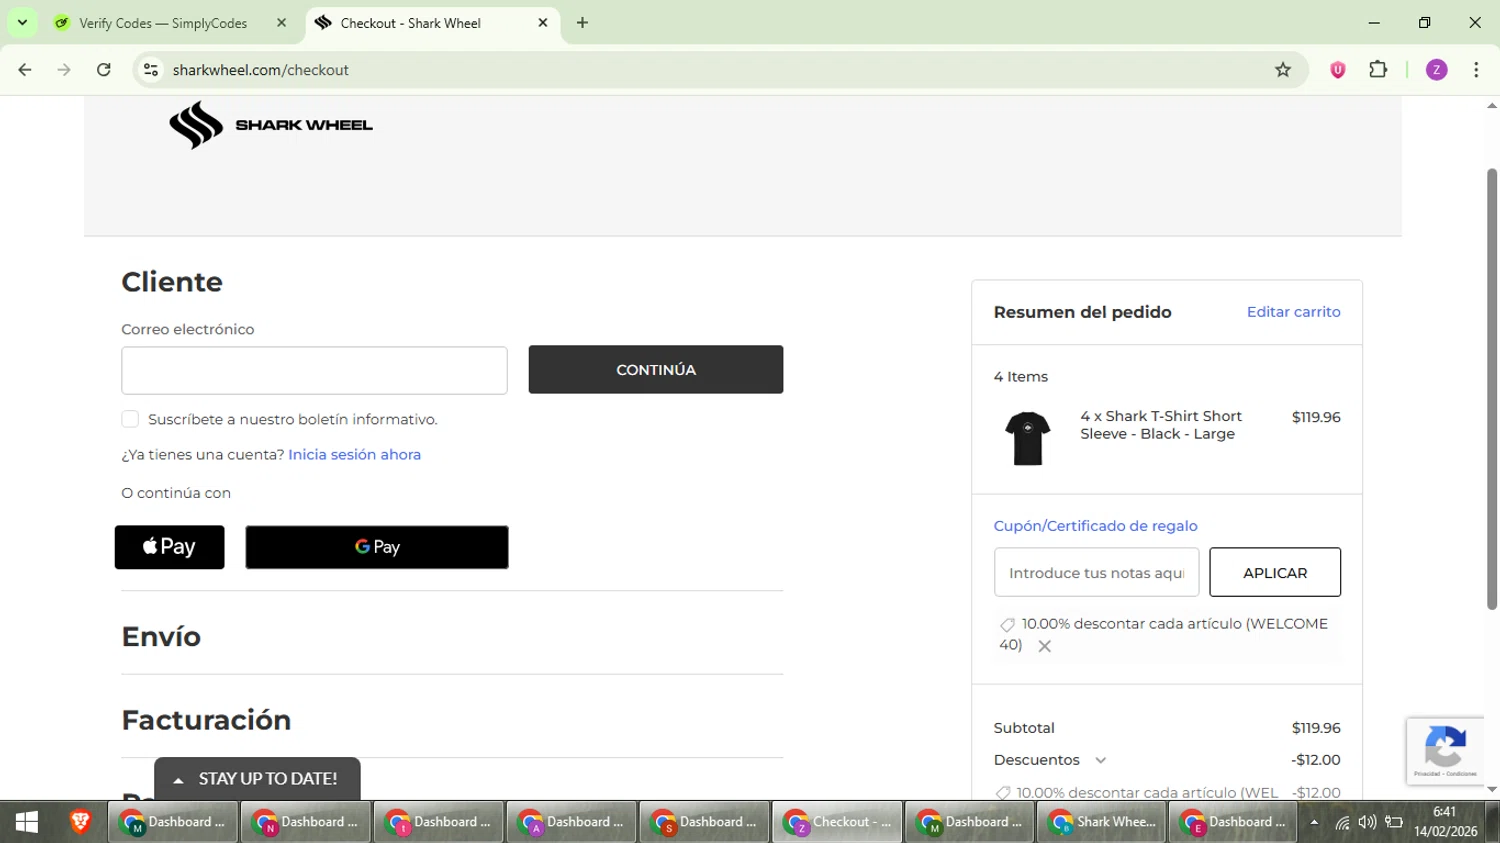Viewport: 1500px width, 843px height.
Task: Go back to the previous page
Action: tap(25, 70)
